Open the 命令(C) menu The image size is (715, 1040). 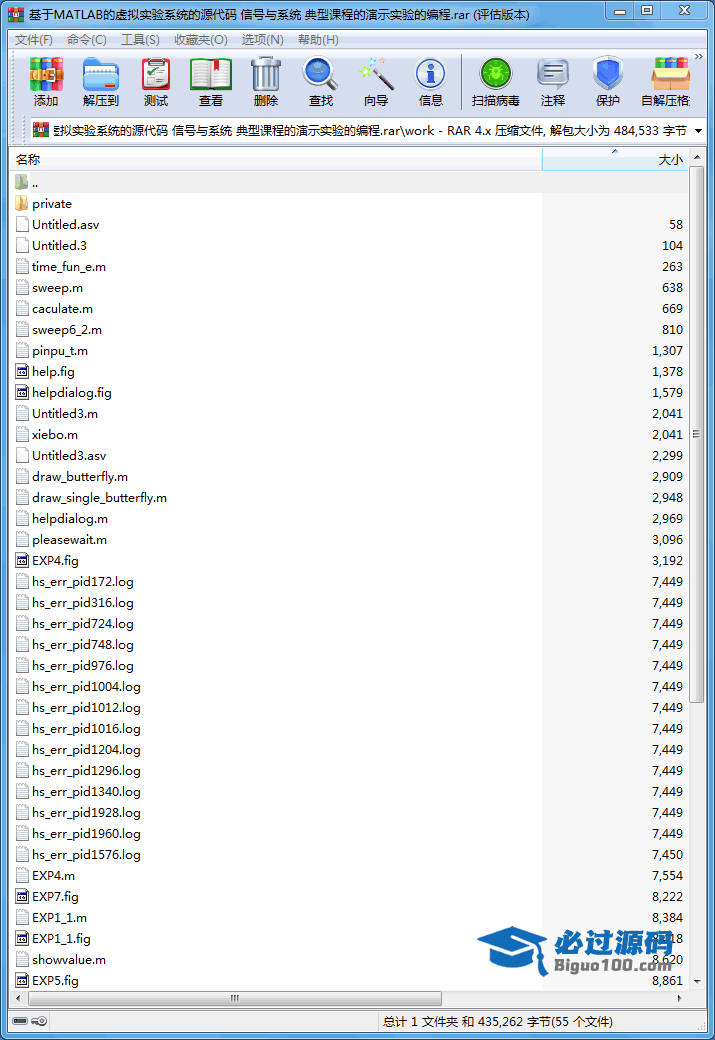(87, 40)
